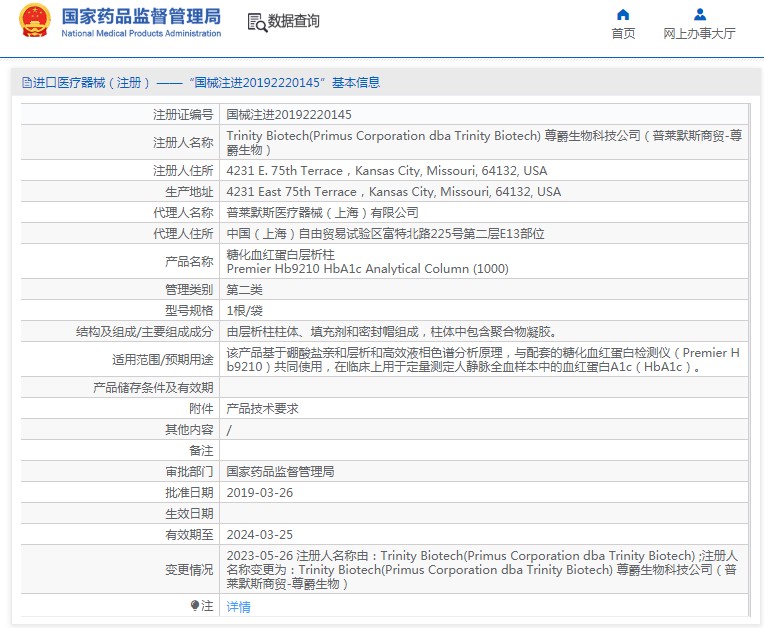Click the 适用范围/预期用途 label
This screenshot has height=628, width=764.
click(x=163, y=360)
